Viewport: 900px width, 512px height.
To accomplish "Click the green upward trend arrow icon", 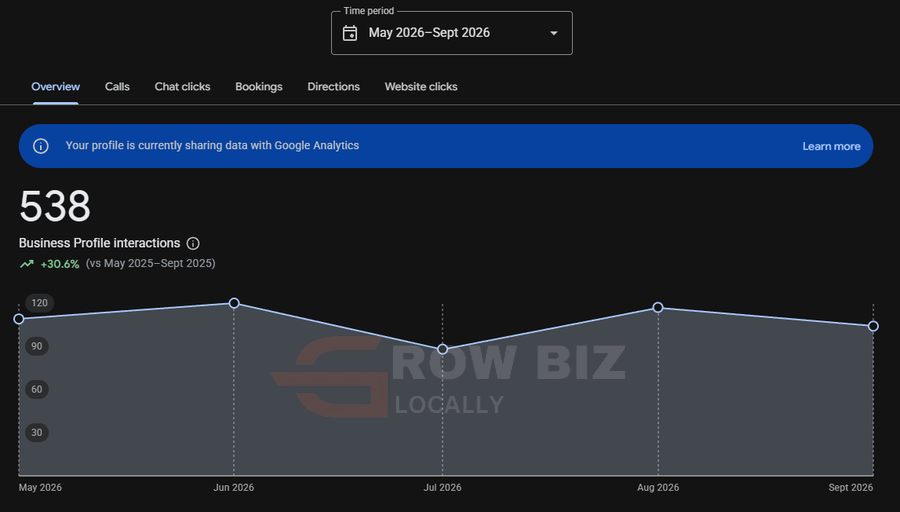I will (x=27, y=264).
